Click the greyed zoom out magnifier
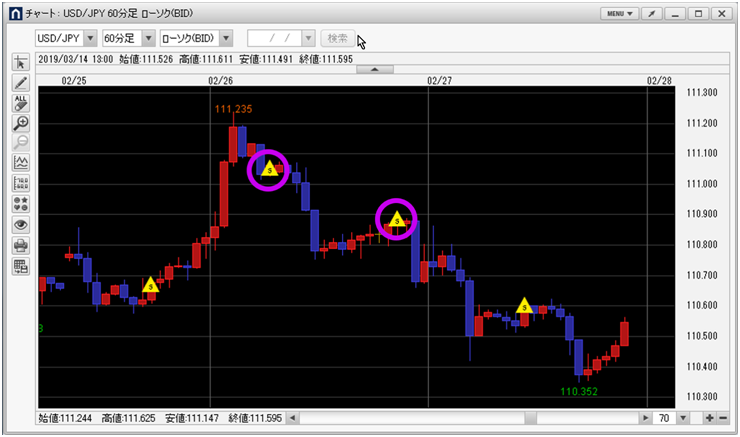 click(x=21, y=143)
